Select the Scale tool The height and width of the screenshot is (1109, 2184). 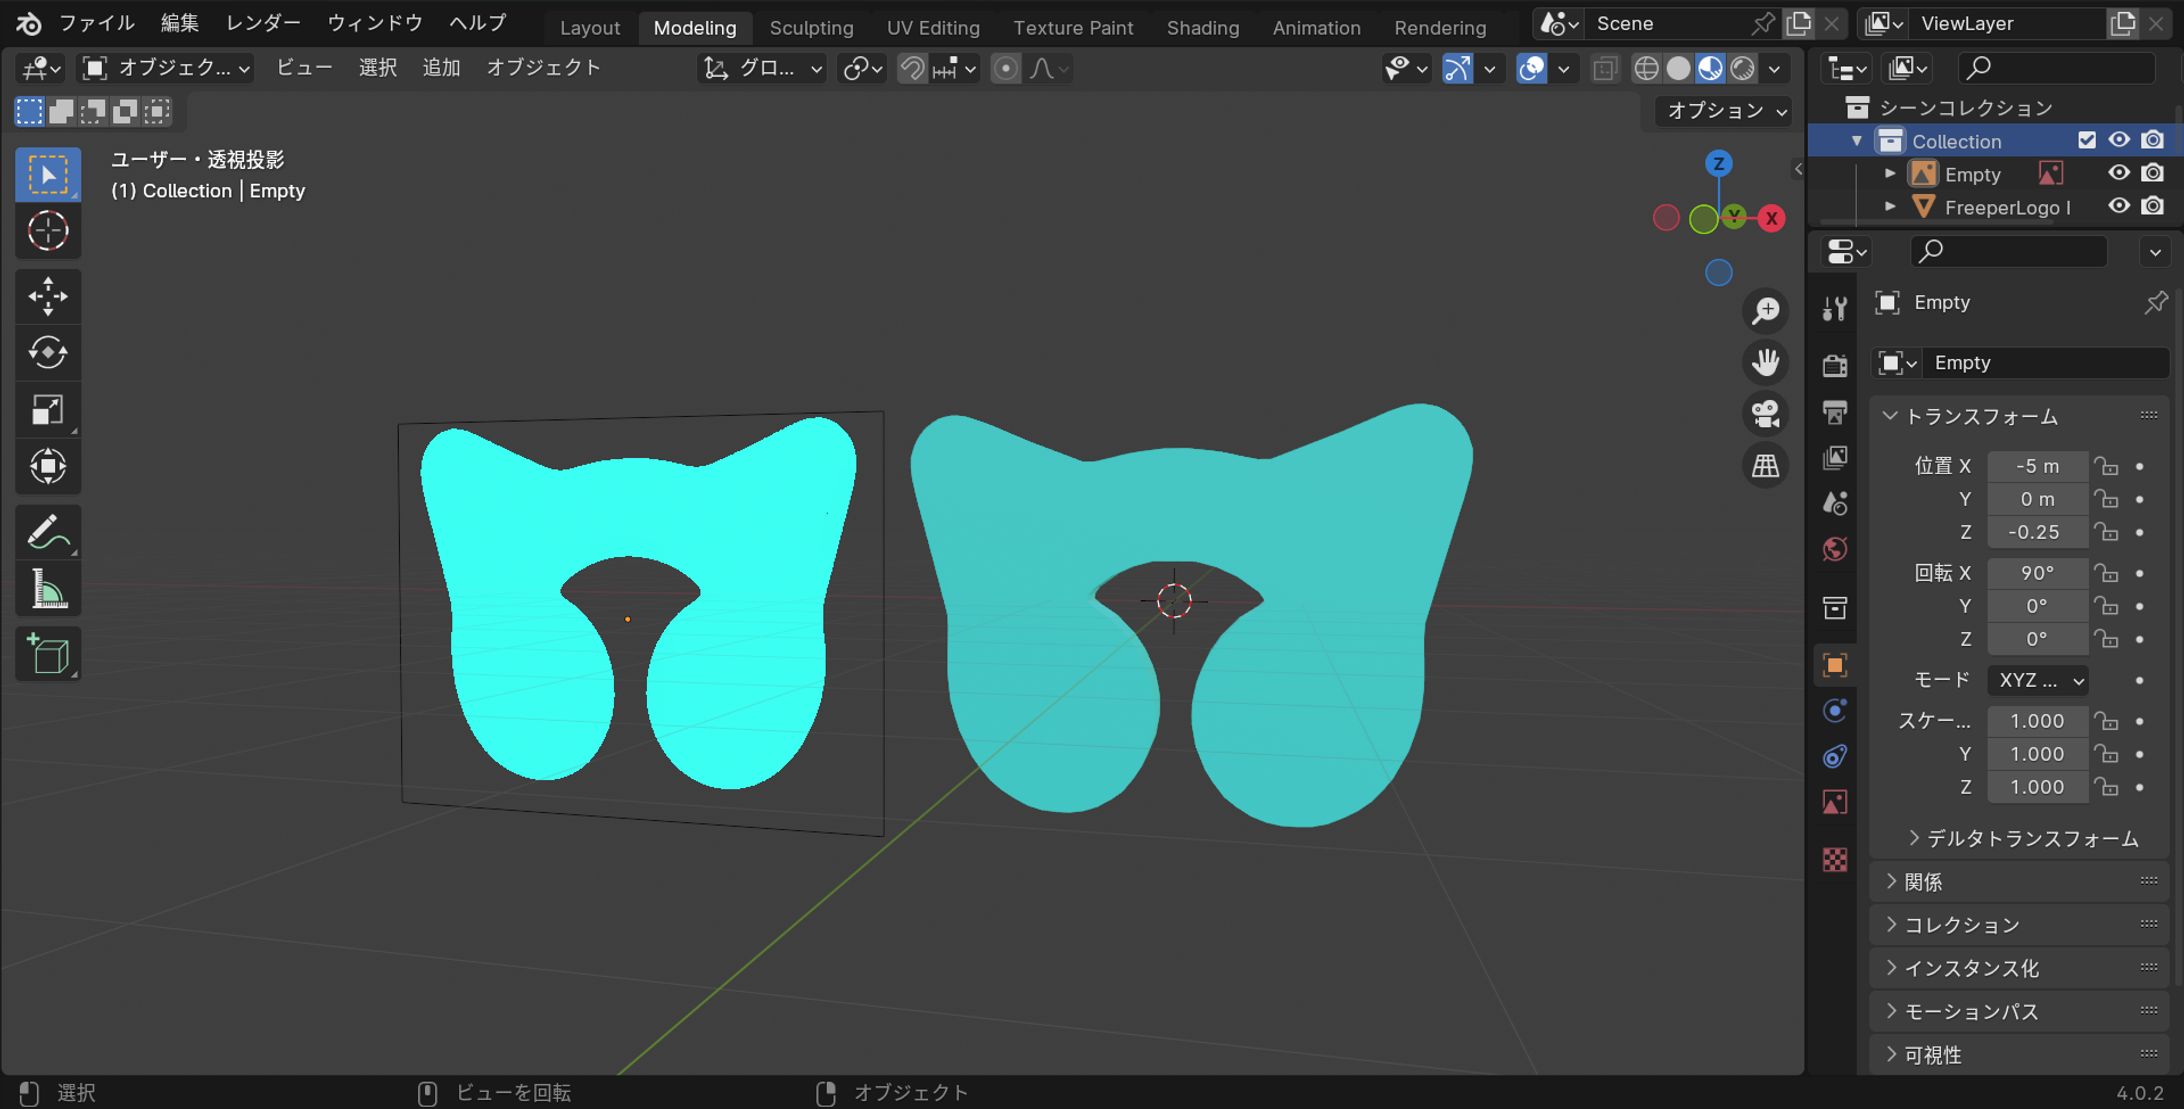pyautogui.click(x=47, y=410)
